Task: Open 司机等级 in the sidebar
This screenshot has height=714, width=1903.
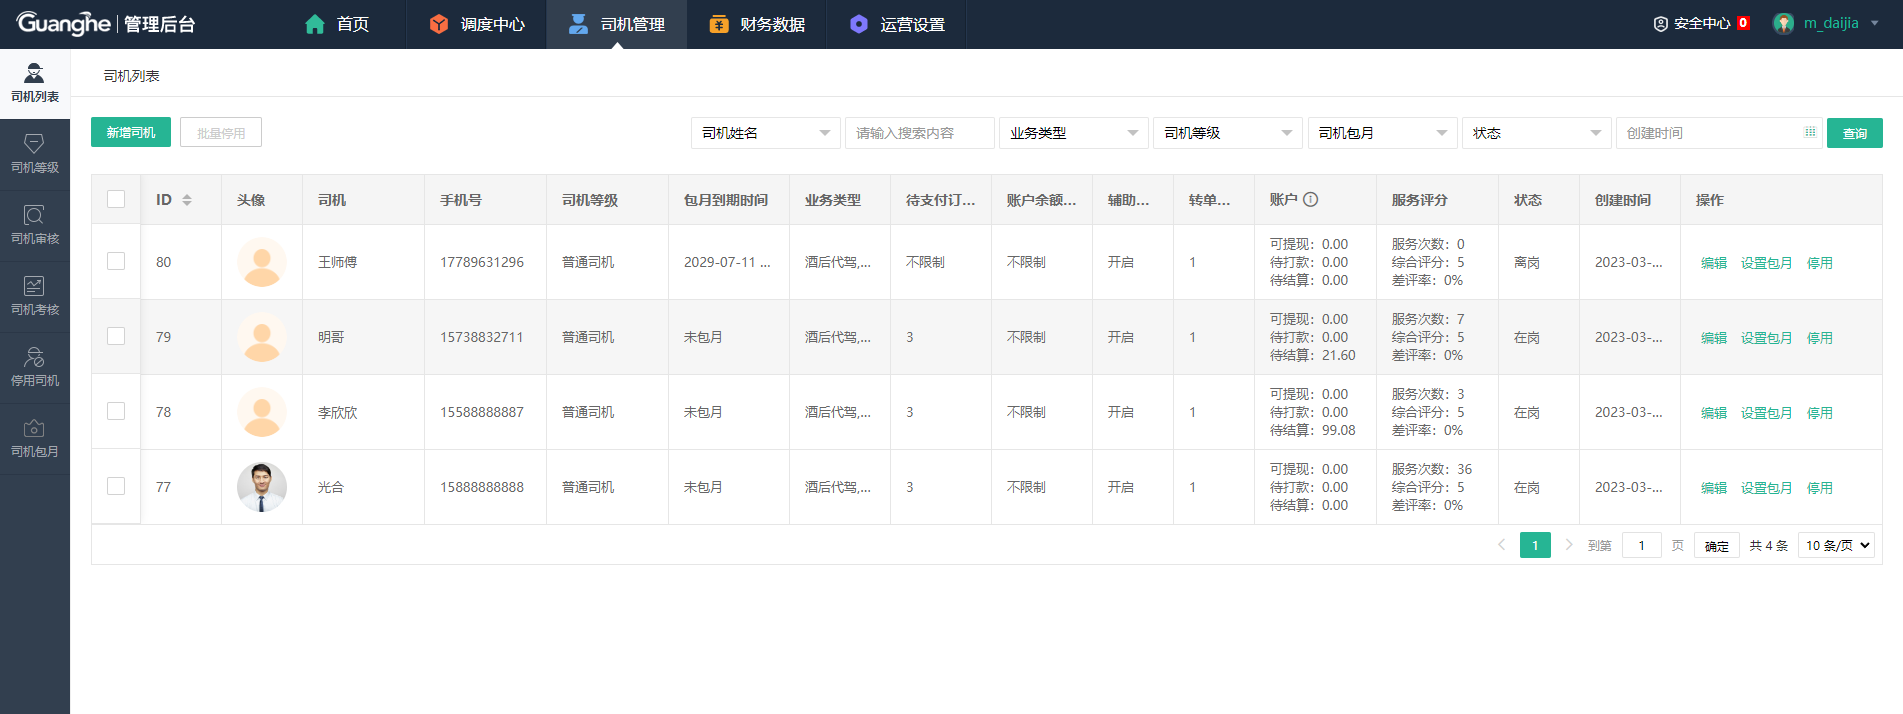Action: click(35, 154)
